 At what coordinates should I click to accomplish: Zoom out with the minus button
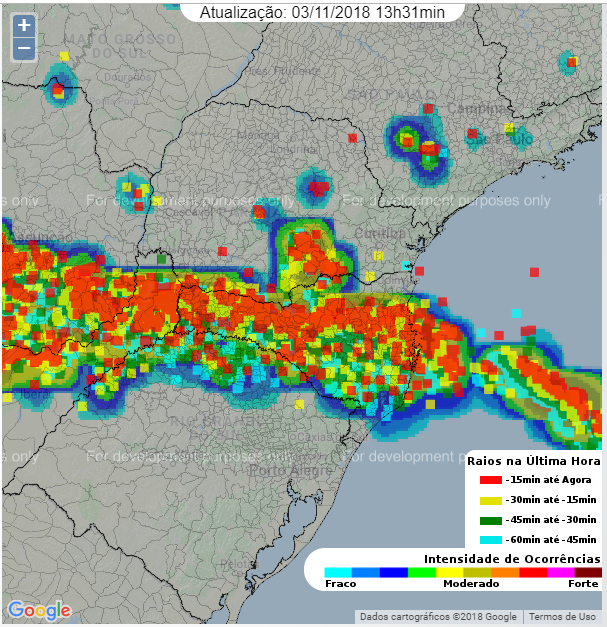click(x=24, y=48)
